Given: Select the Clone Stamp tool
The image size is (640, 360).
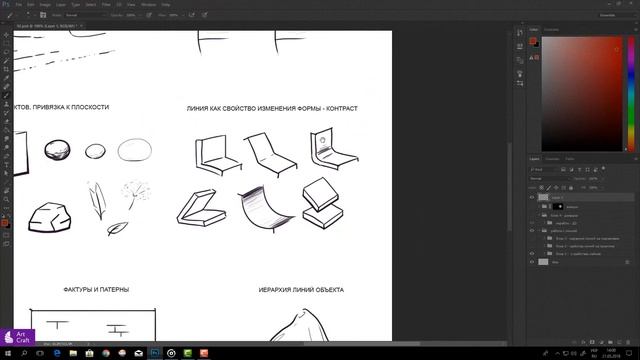Looking at the screenshot, I should (6, 104).
